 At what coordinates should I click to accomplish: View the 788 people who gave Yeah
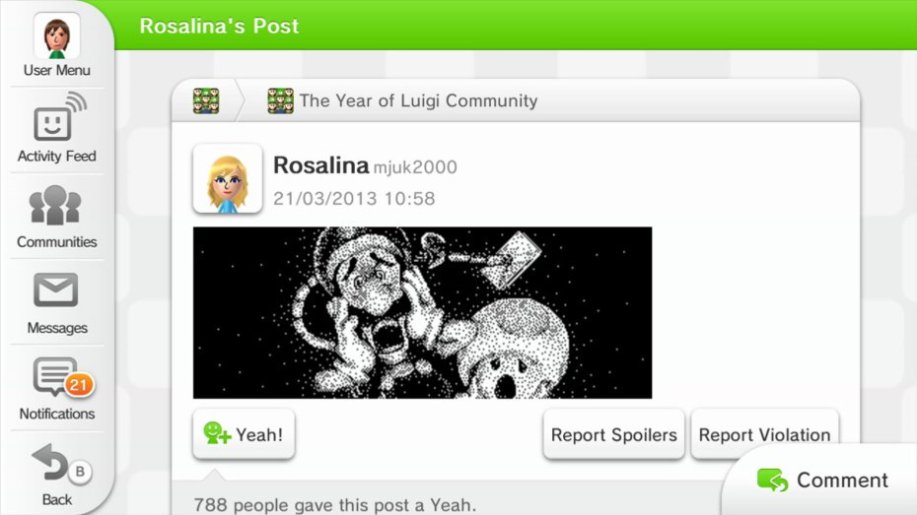pyautogui.click(x=335, y=504)
